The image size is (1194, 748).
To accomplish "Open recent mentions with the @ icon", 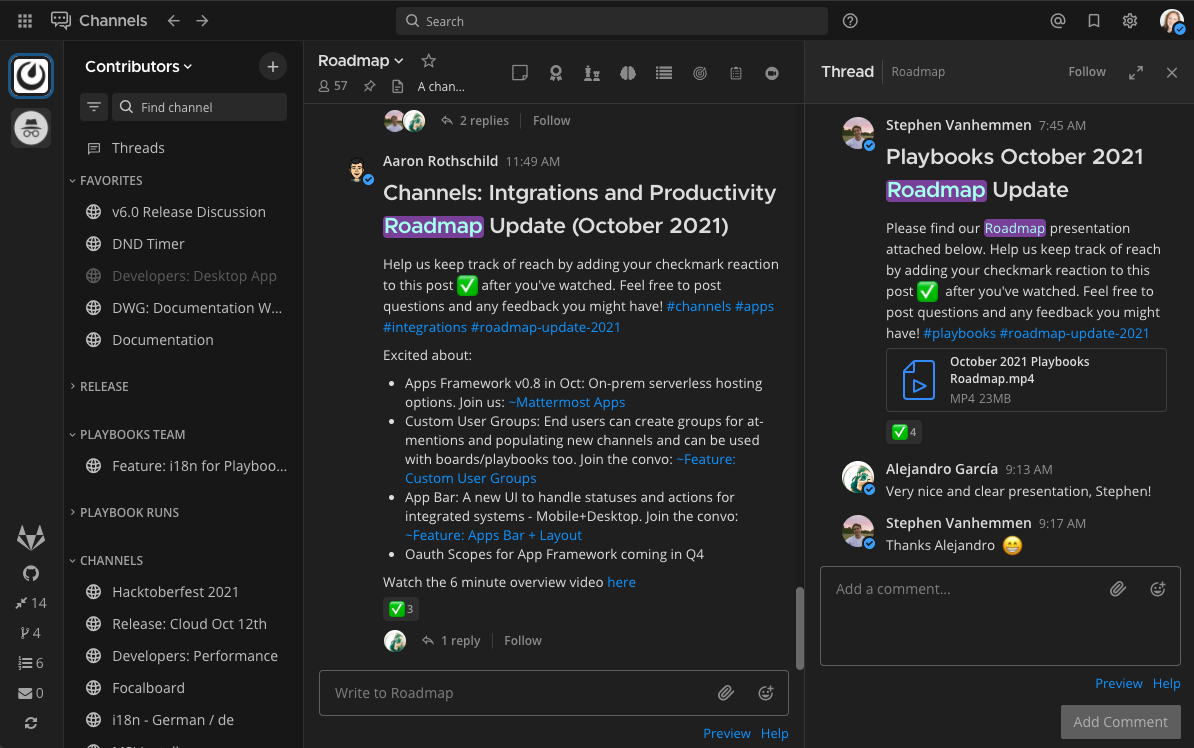I will click(x=1058, y=20).
